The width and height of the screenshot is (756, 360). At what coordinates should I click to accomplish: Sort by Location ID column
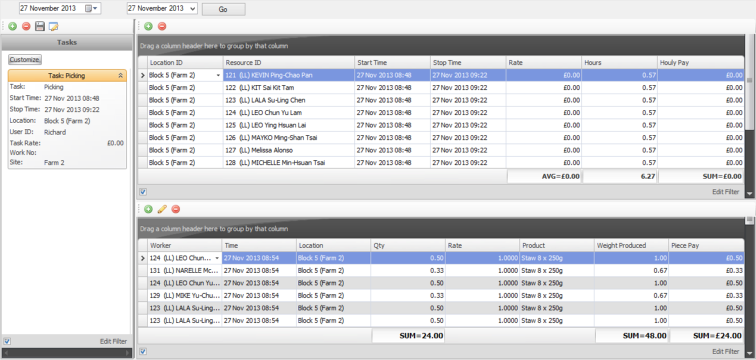pyautogui.click(x=185, y=63)
